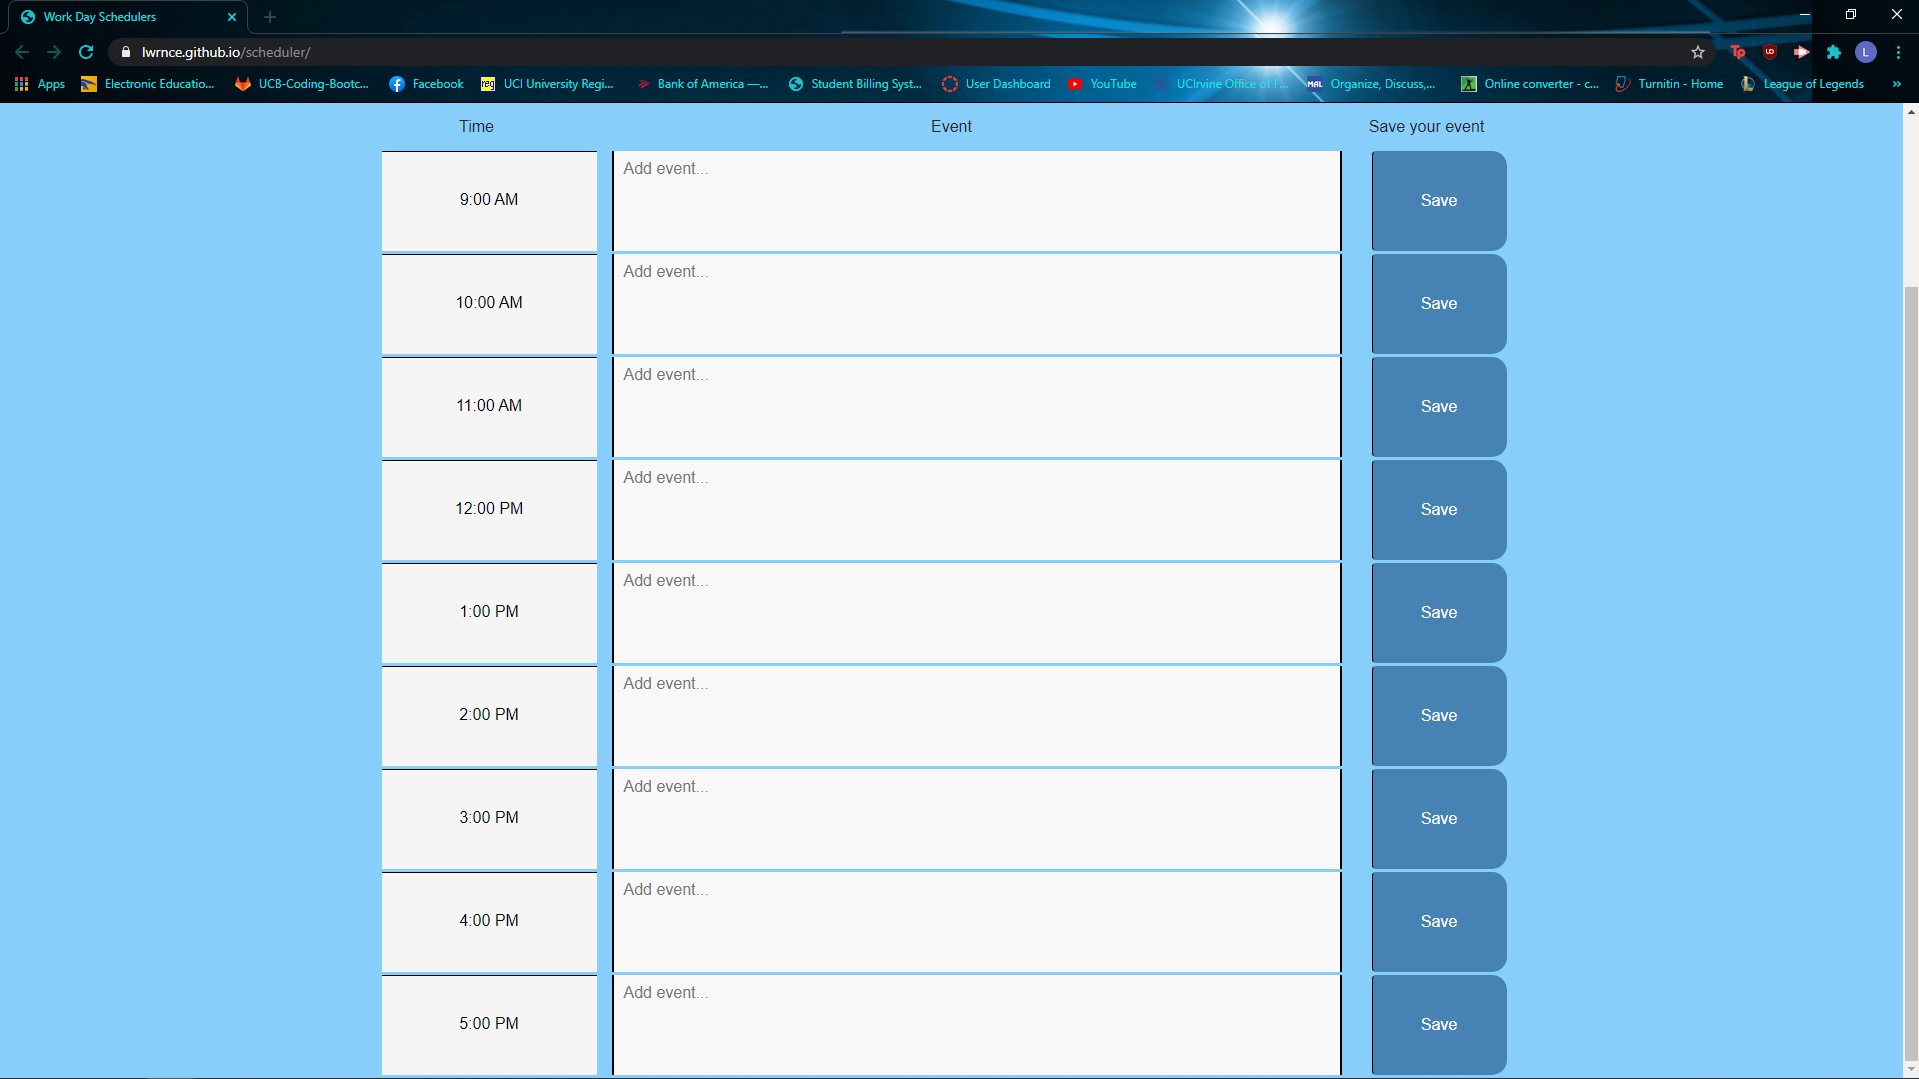1919x1079 pixels.
Task: Click the 1:00 PM event text field
Action: tap(977, 613)
